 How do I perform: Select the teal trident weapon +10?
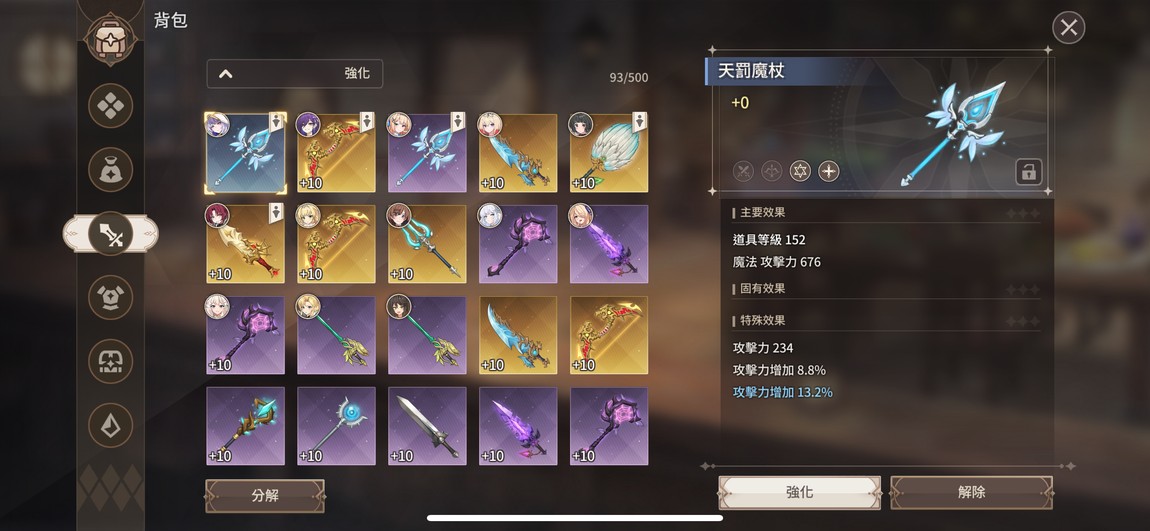(427, 243)
